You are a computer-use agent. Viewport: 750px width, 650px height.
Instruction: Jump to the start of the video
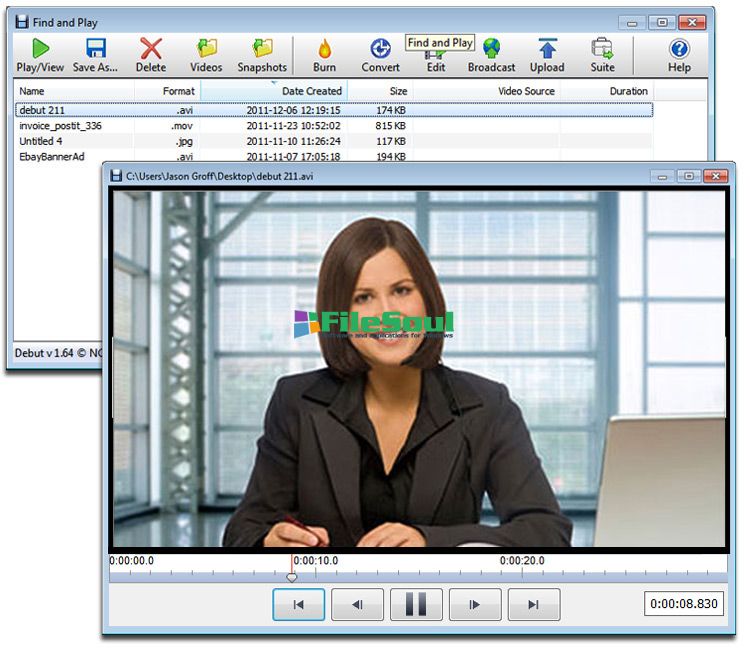pyautogui.click(x=298, y=604)
